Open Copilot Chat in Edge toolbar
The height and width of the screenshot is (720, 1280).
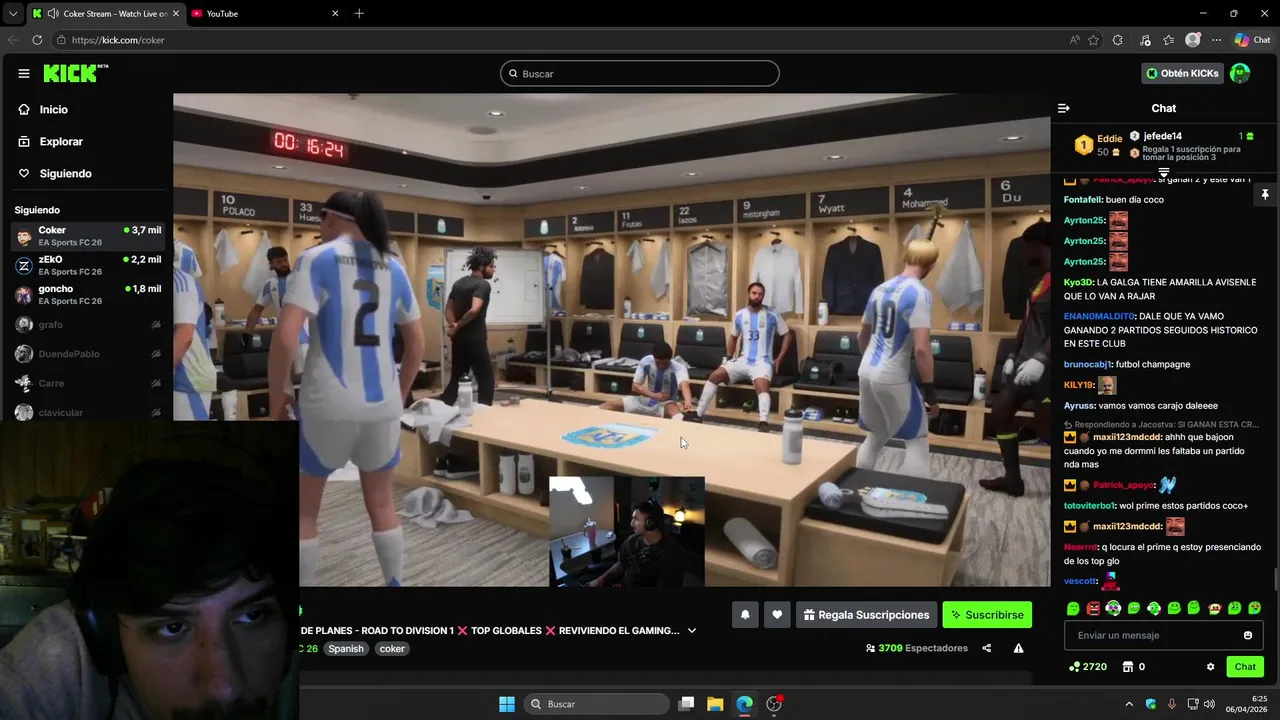1252,40
